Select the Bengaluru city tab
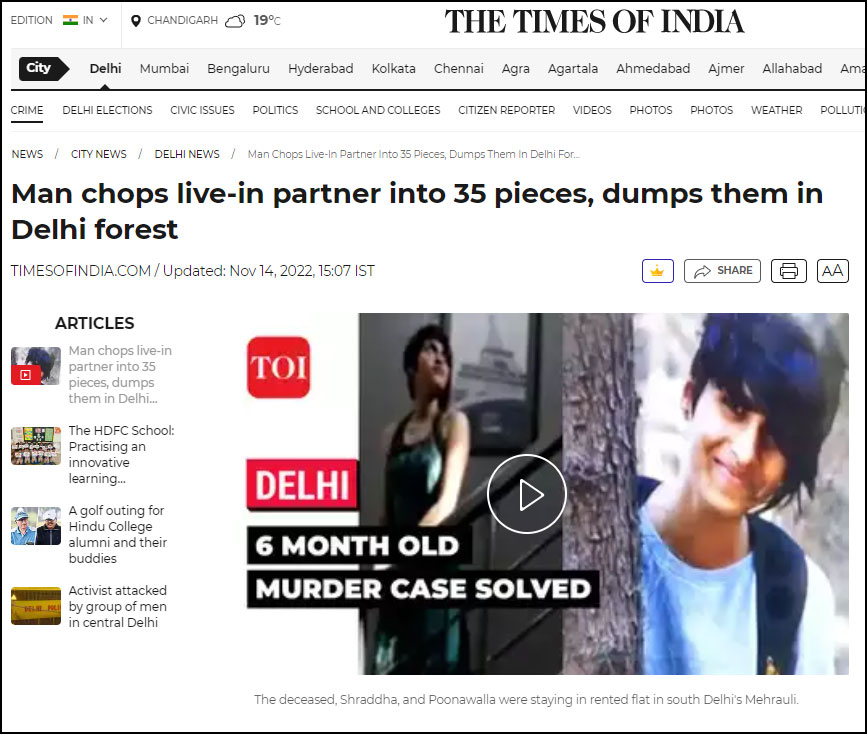This screenshot has width=867, height=734. click(238, 69)
